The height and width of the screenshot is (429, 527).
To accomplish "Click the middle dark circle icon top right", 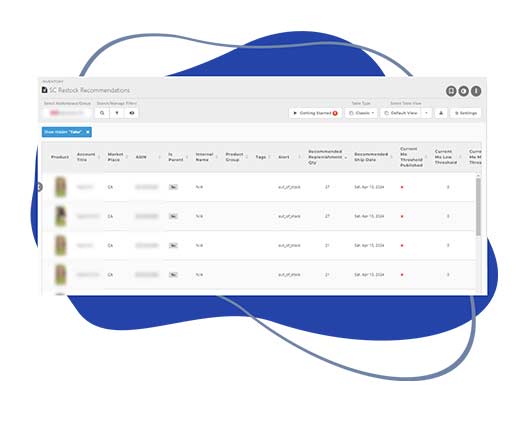I will pyautogui.click(x=463, y=91).
